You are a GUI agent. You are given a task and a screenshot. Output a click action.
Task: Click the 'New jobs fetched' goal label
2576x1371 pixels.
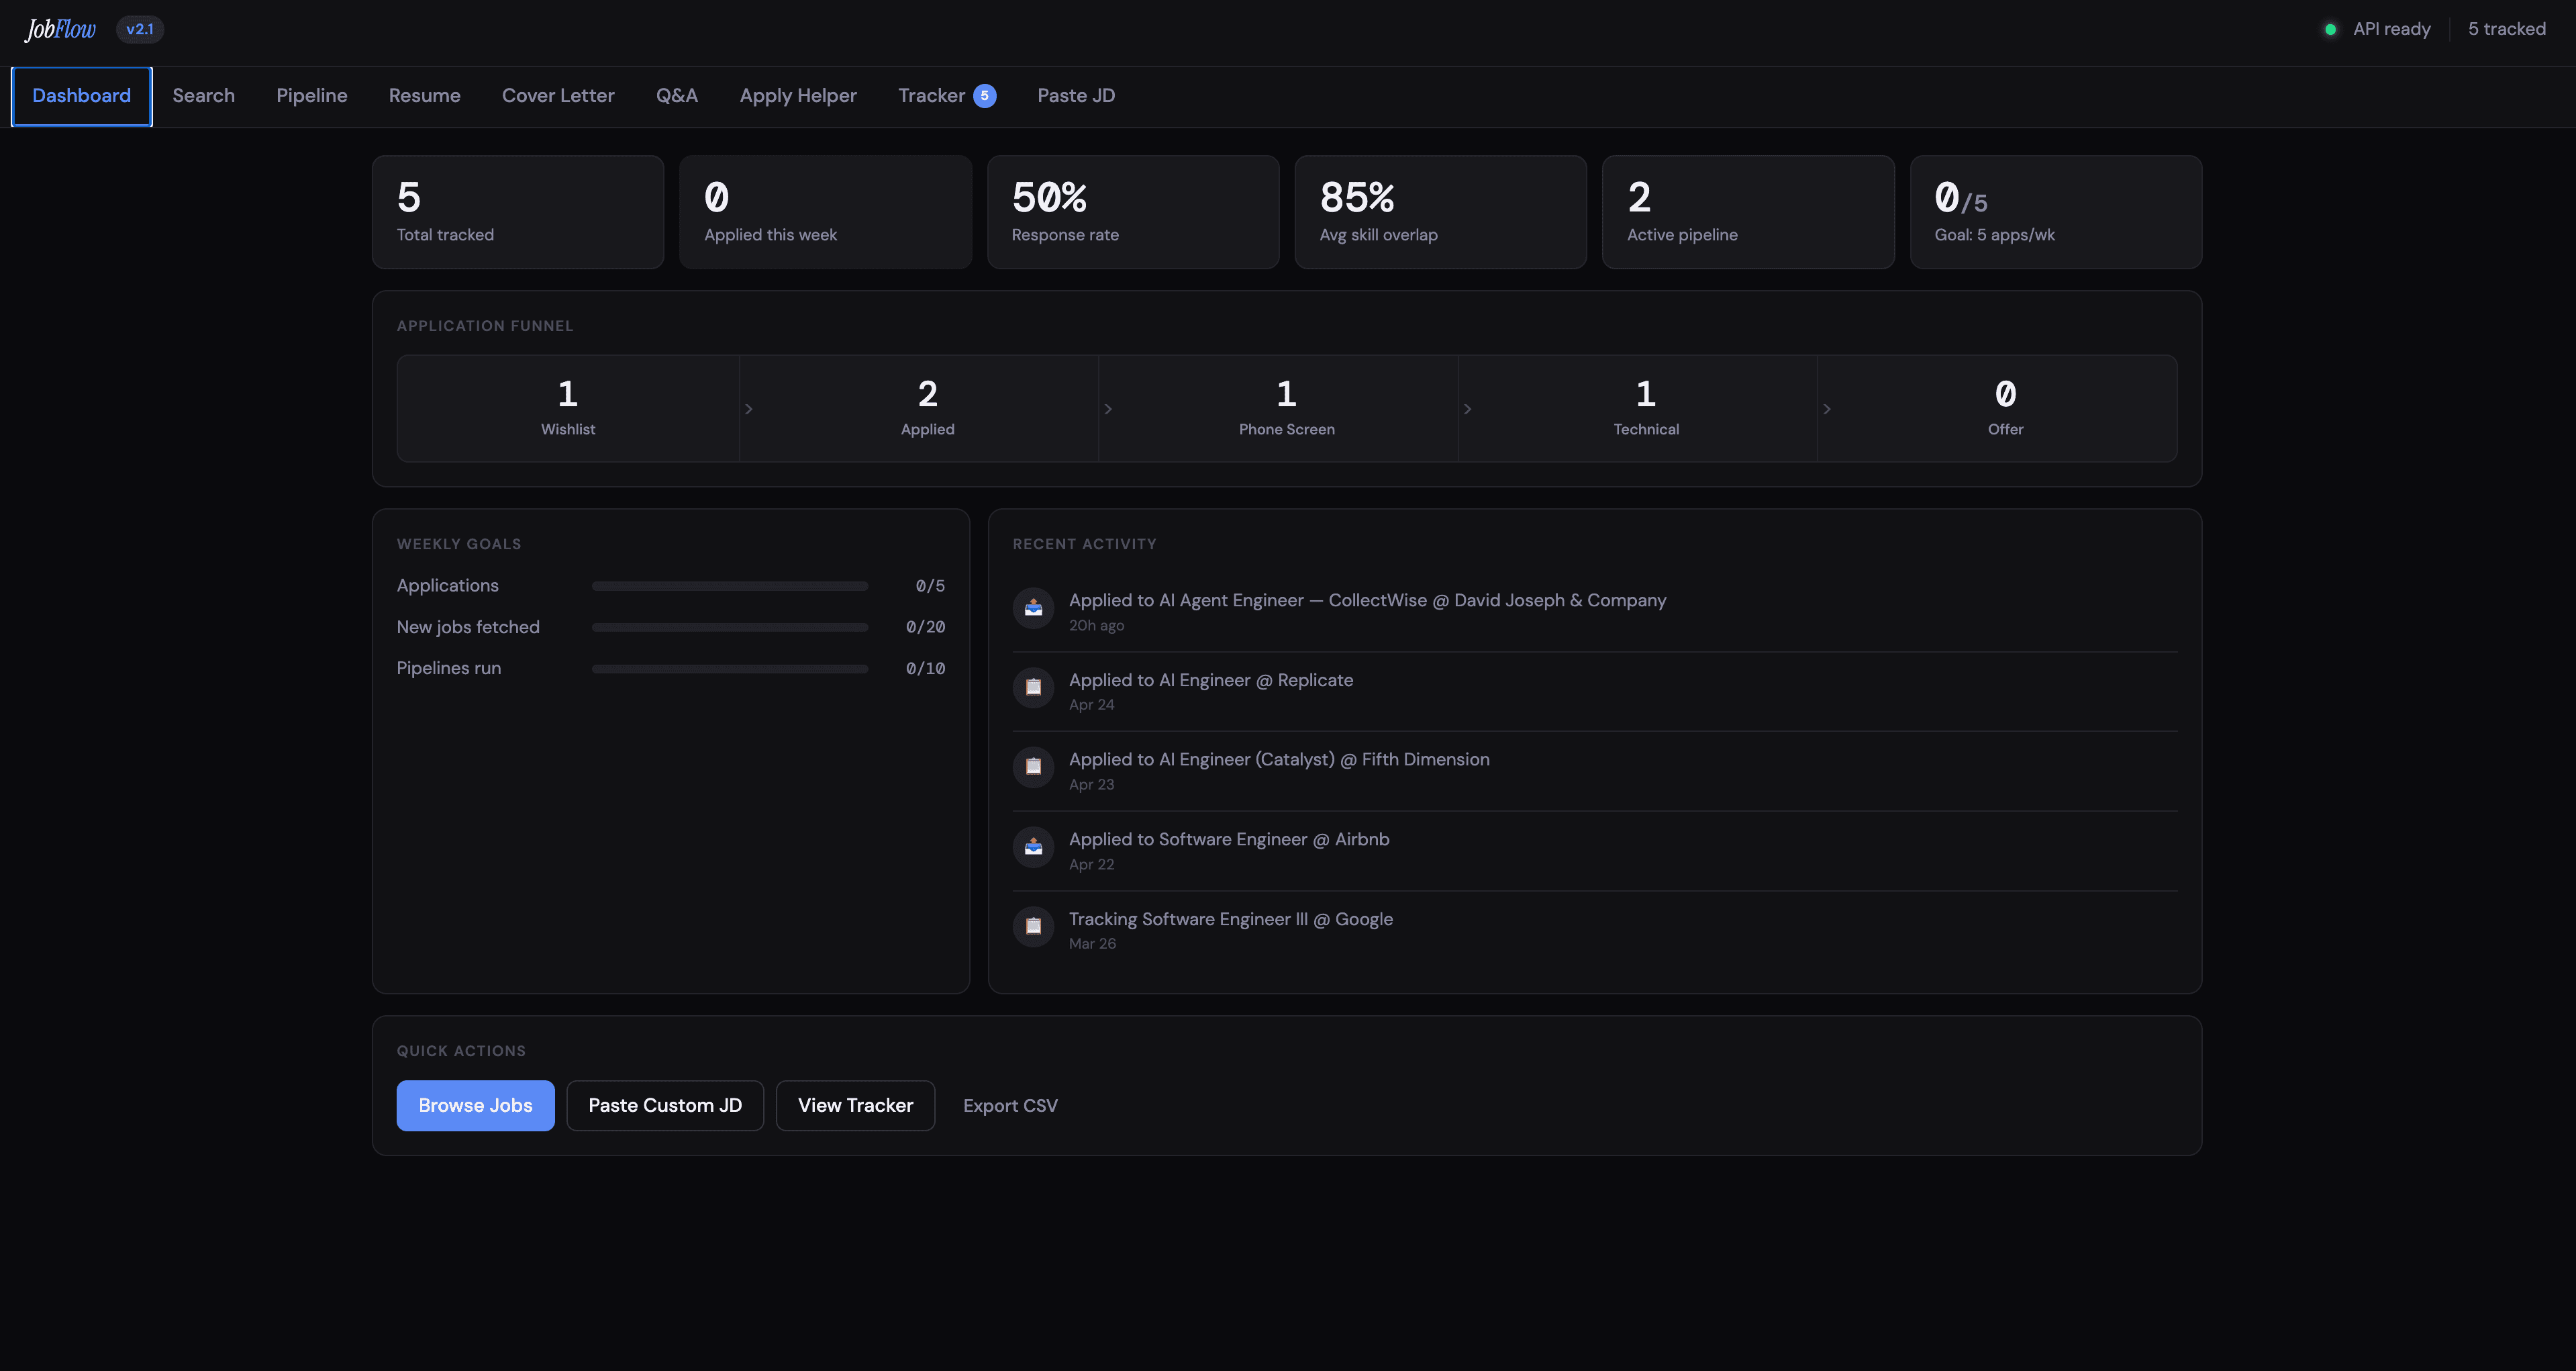click(468, 627)
